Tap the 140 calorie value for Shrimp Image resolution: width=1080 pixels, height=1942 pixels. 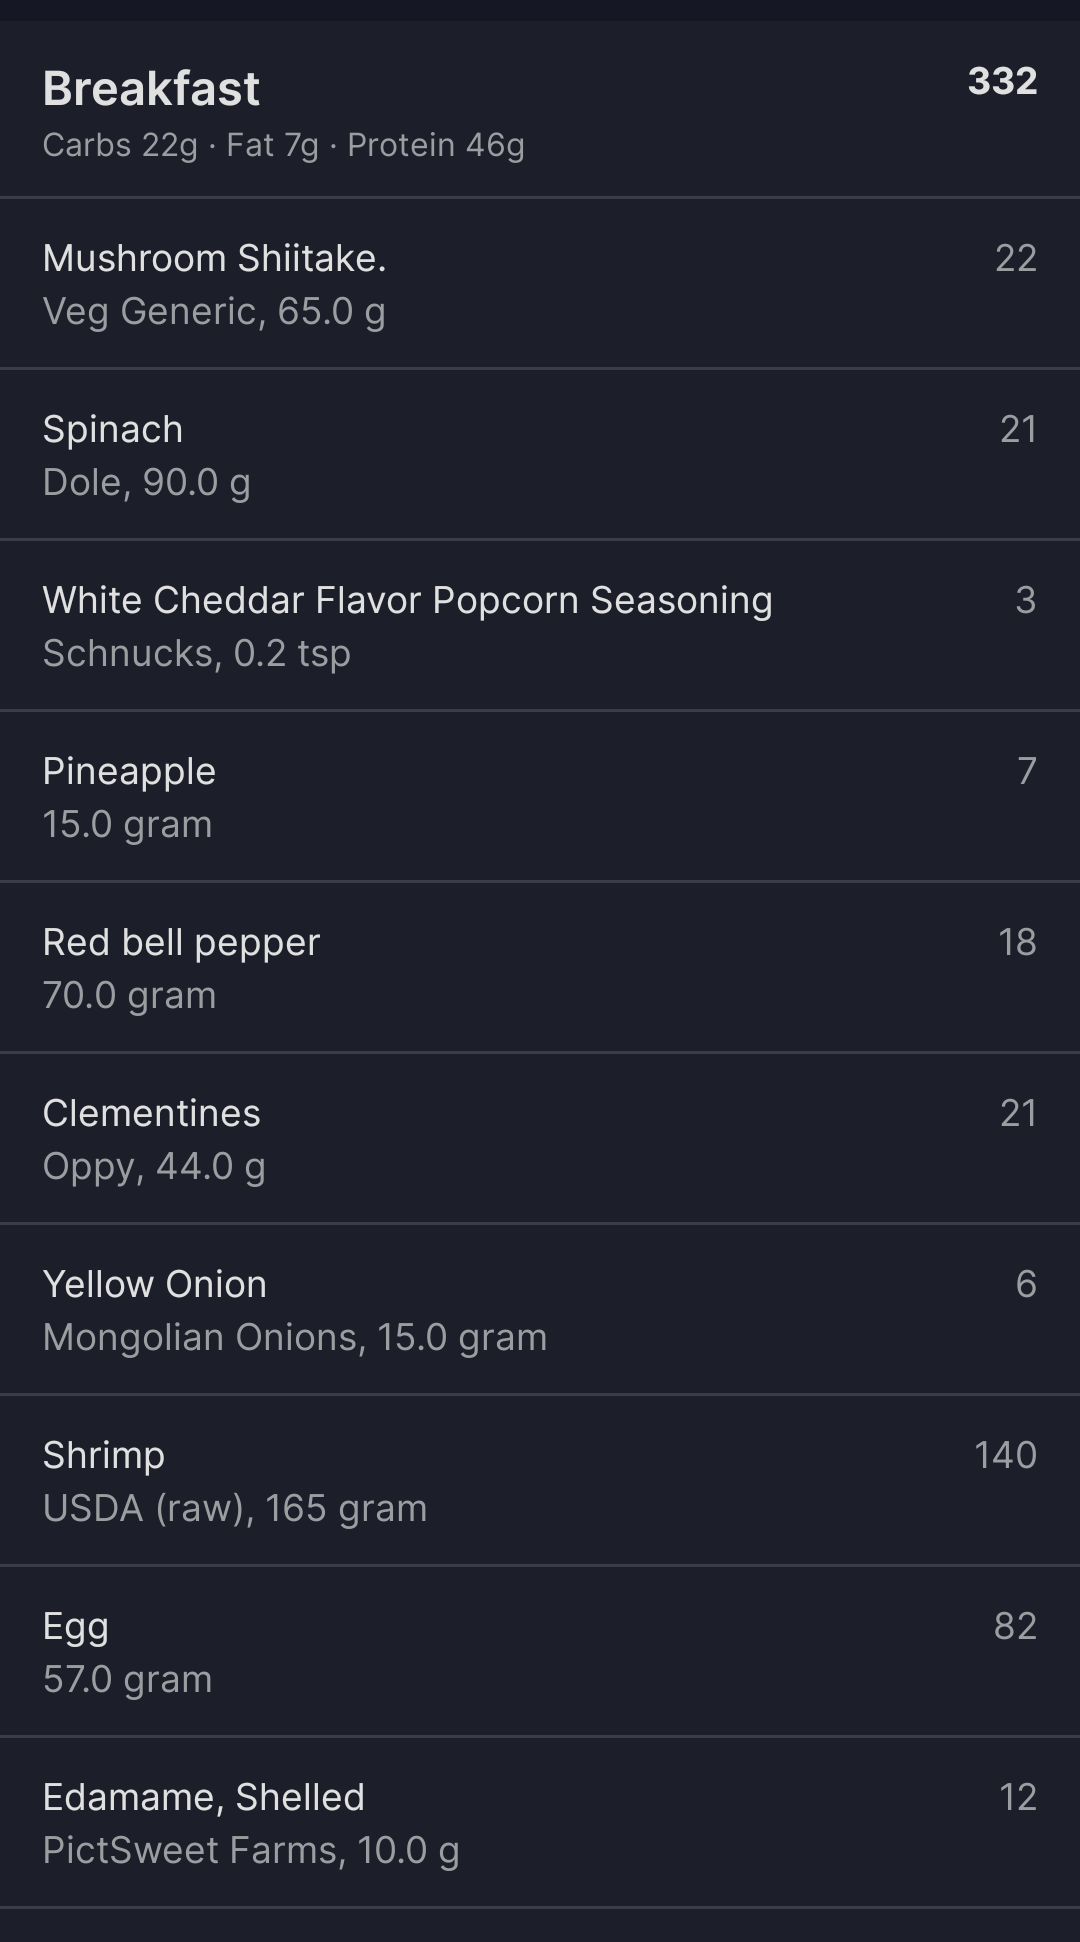1005,1455
